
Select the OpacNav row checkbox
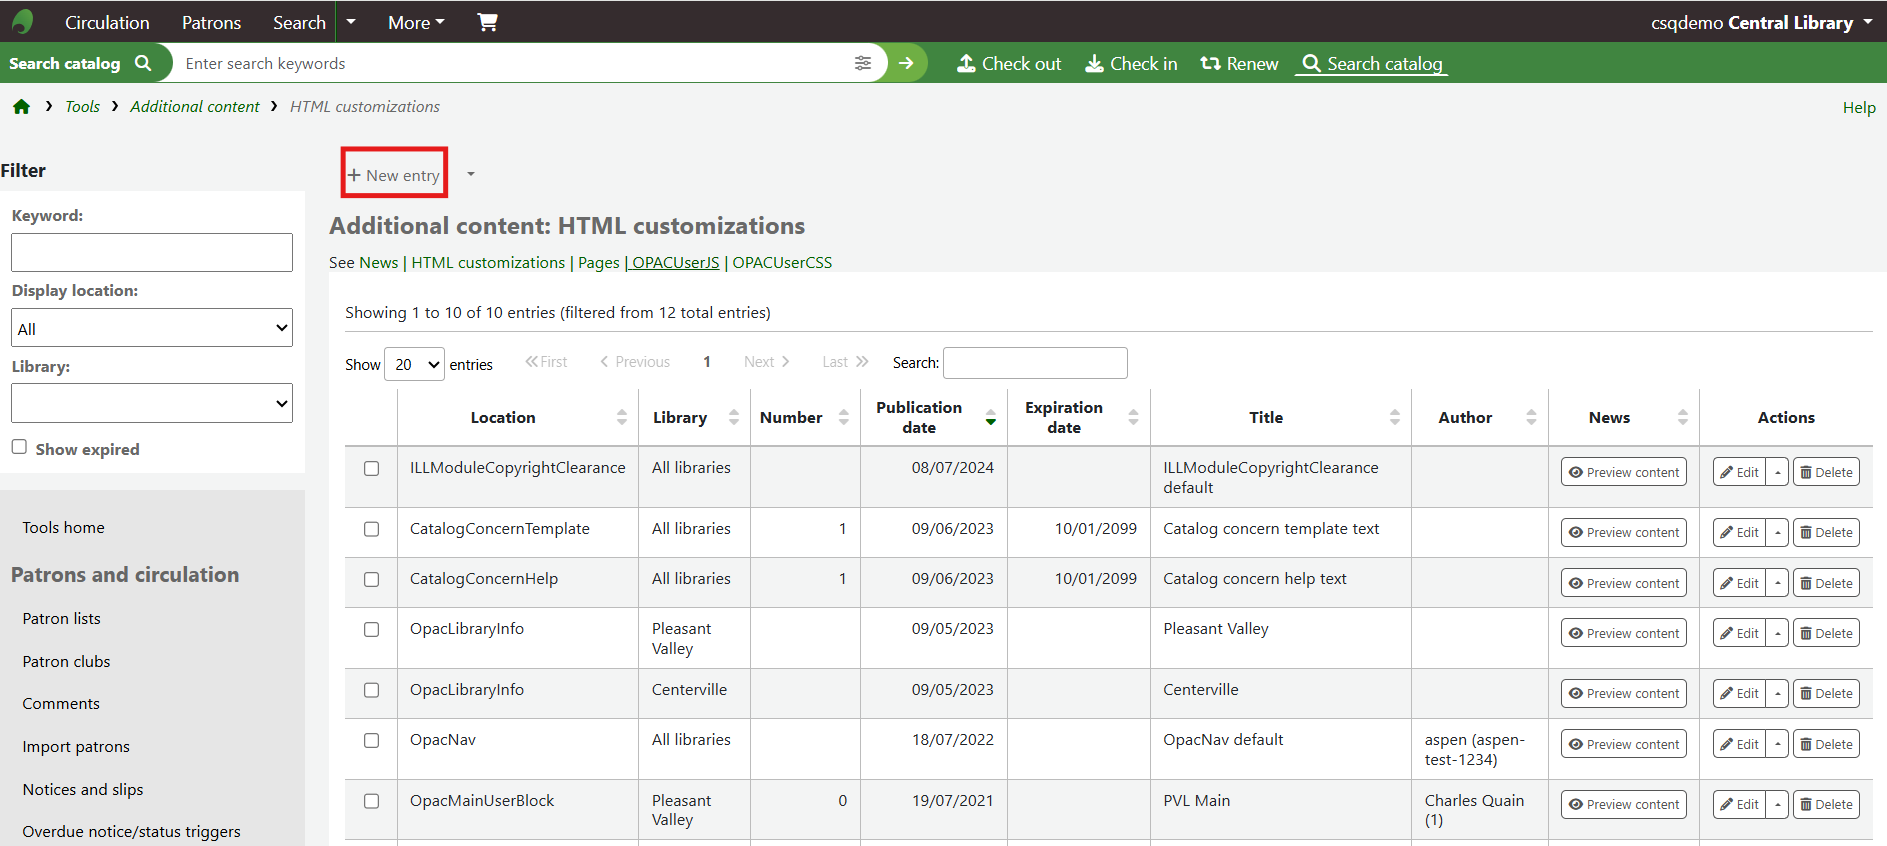[x=371, y=740]
